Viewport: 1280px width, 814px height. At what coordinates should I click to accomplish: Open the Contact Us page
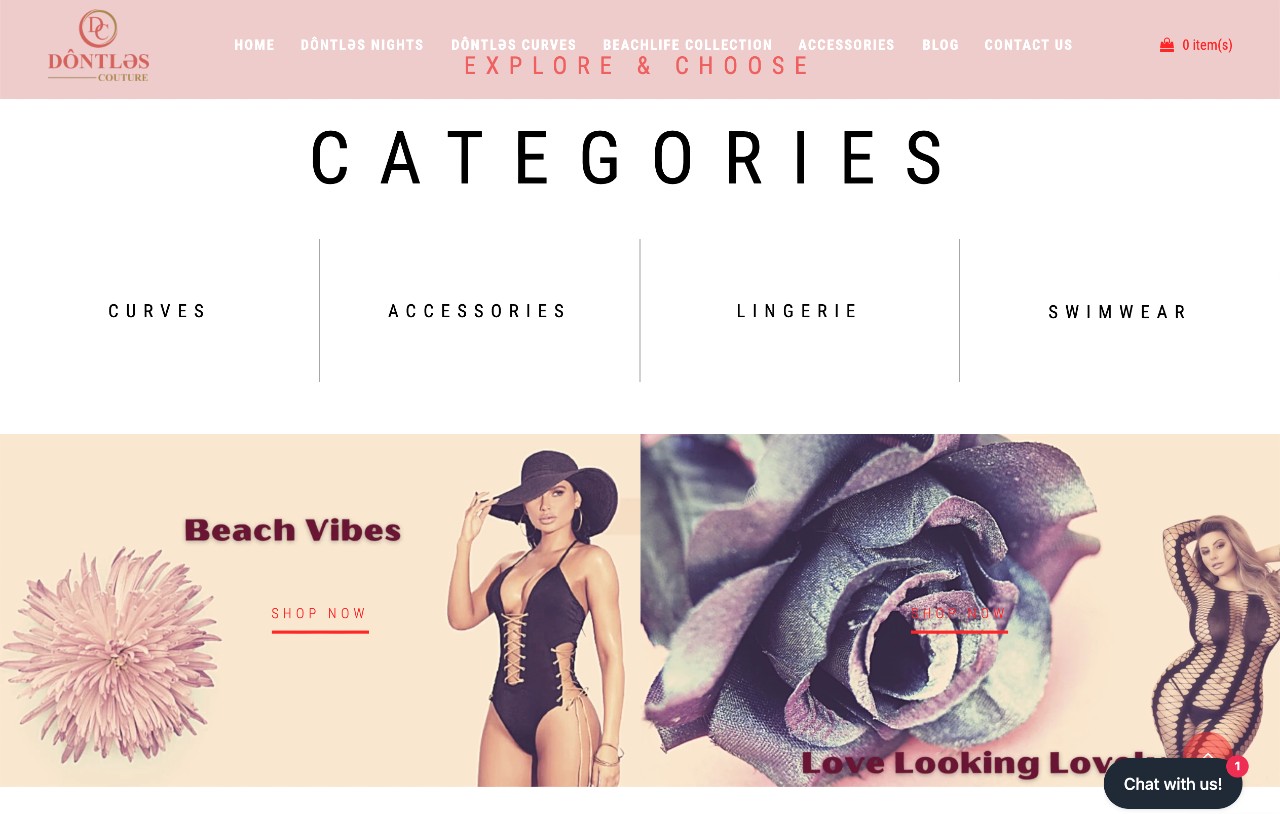pyautogui.click(x=1028, y=45)
